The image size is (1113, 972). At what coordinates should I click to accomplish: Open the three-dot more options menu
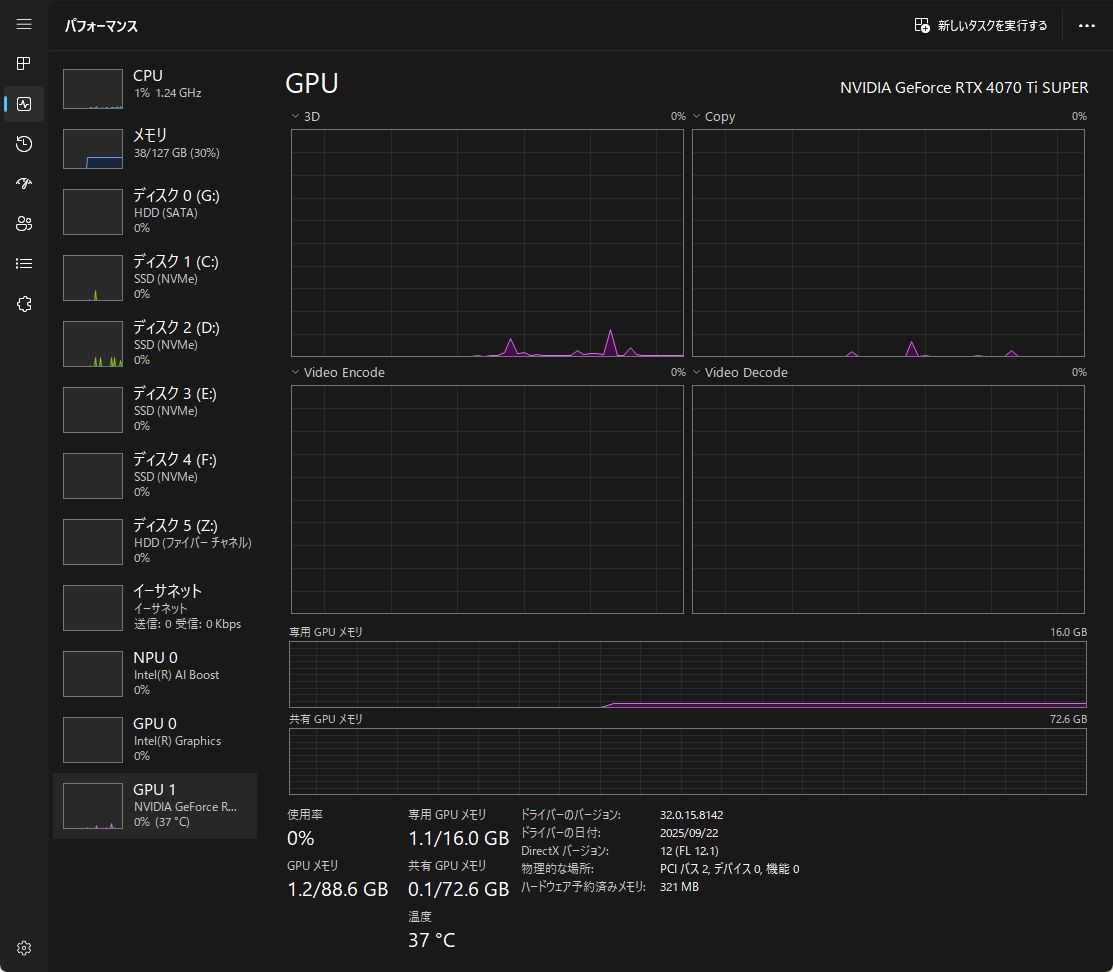(1087, 26)
